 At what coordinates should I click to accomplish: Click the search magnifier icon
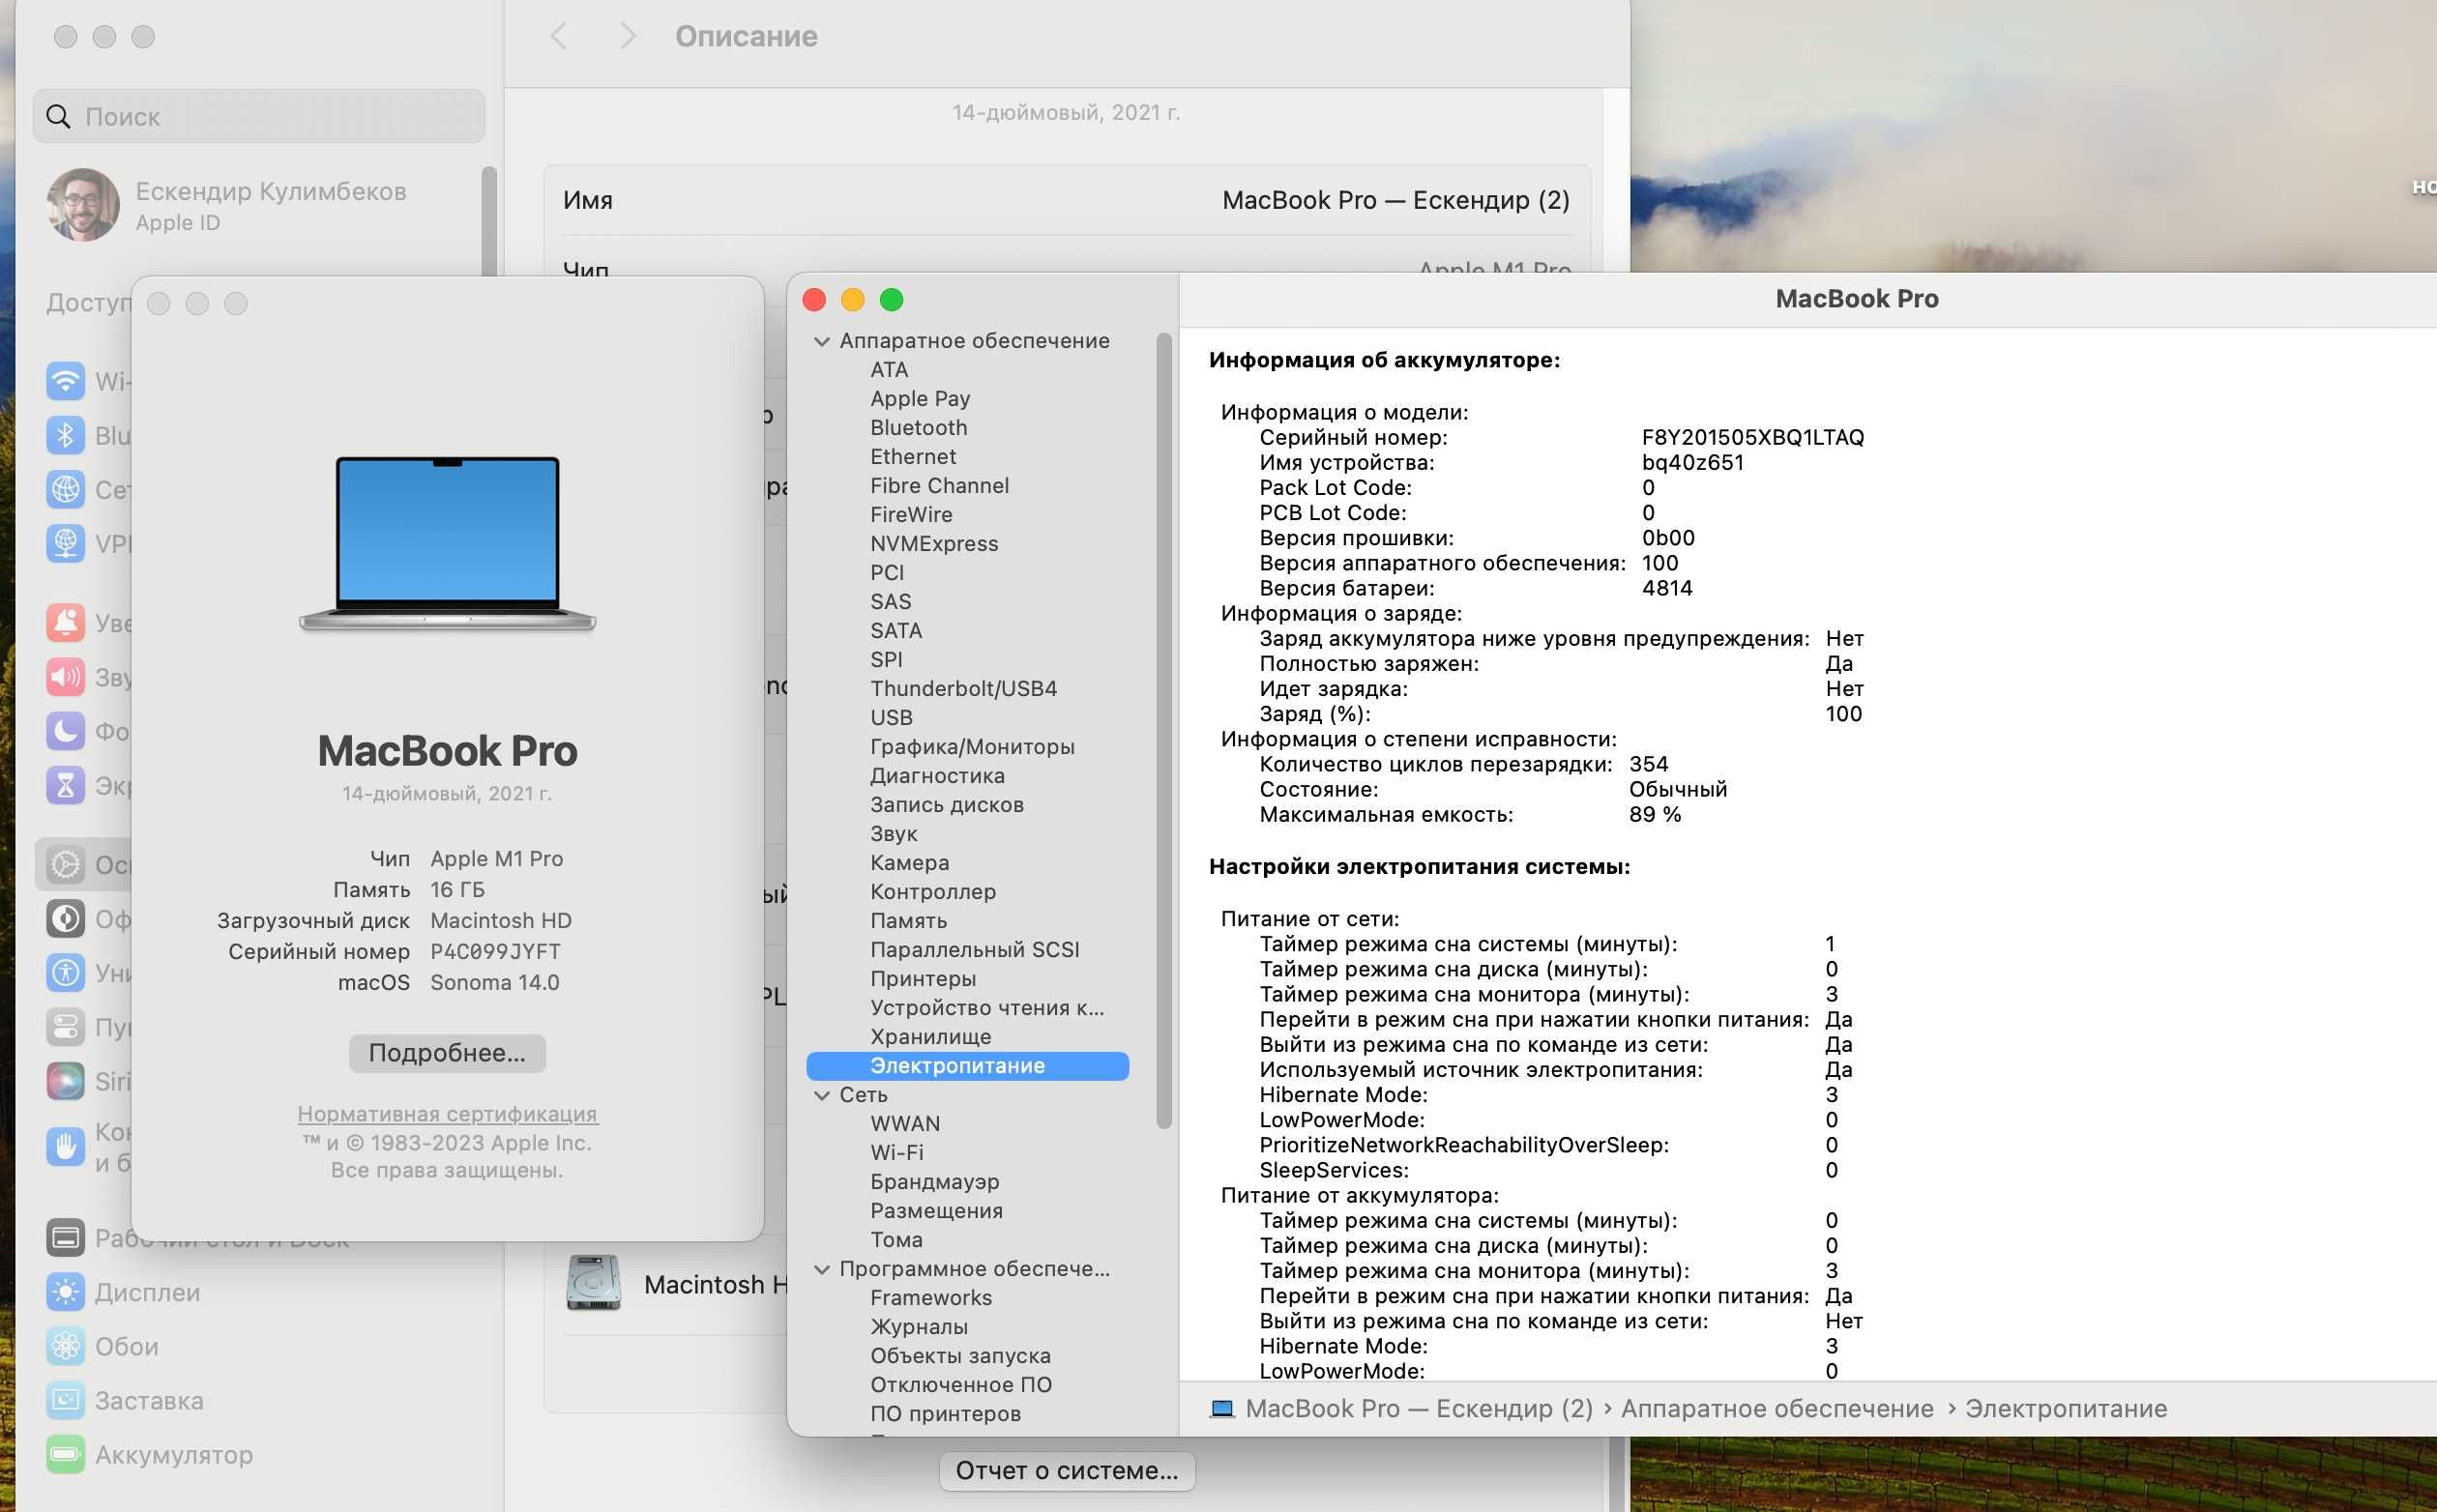[x=59, y=116]
